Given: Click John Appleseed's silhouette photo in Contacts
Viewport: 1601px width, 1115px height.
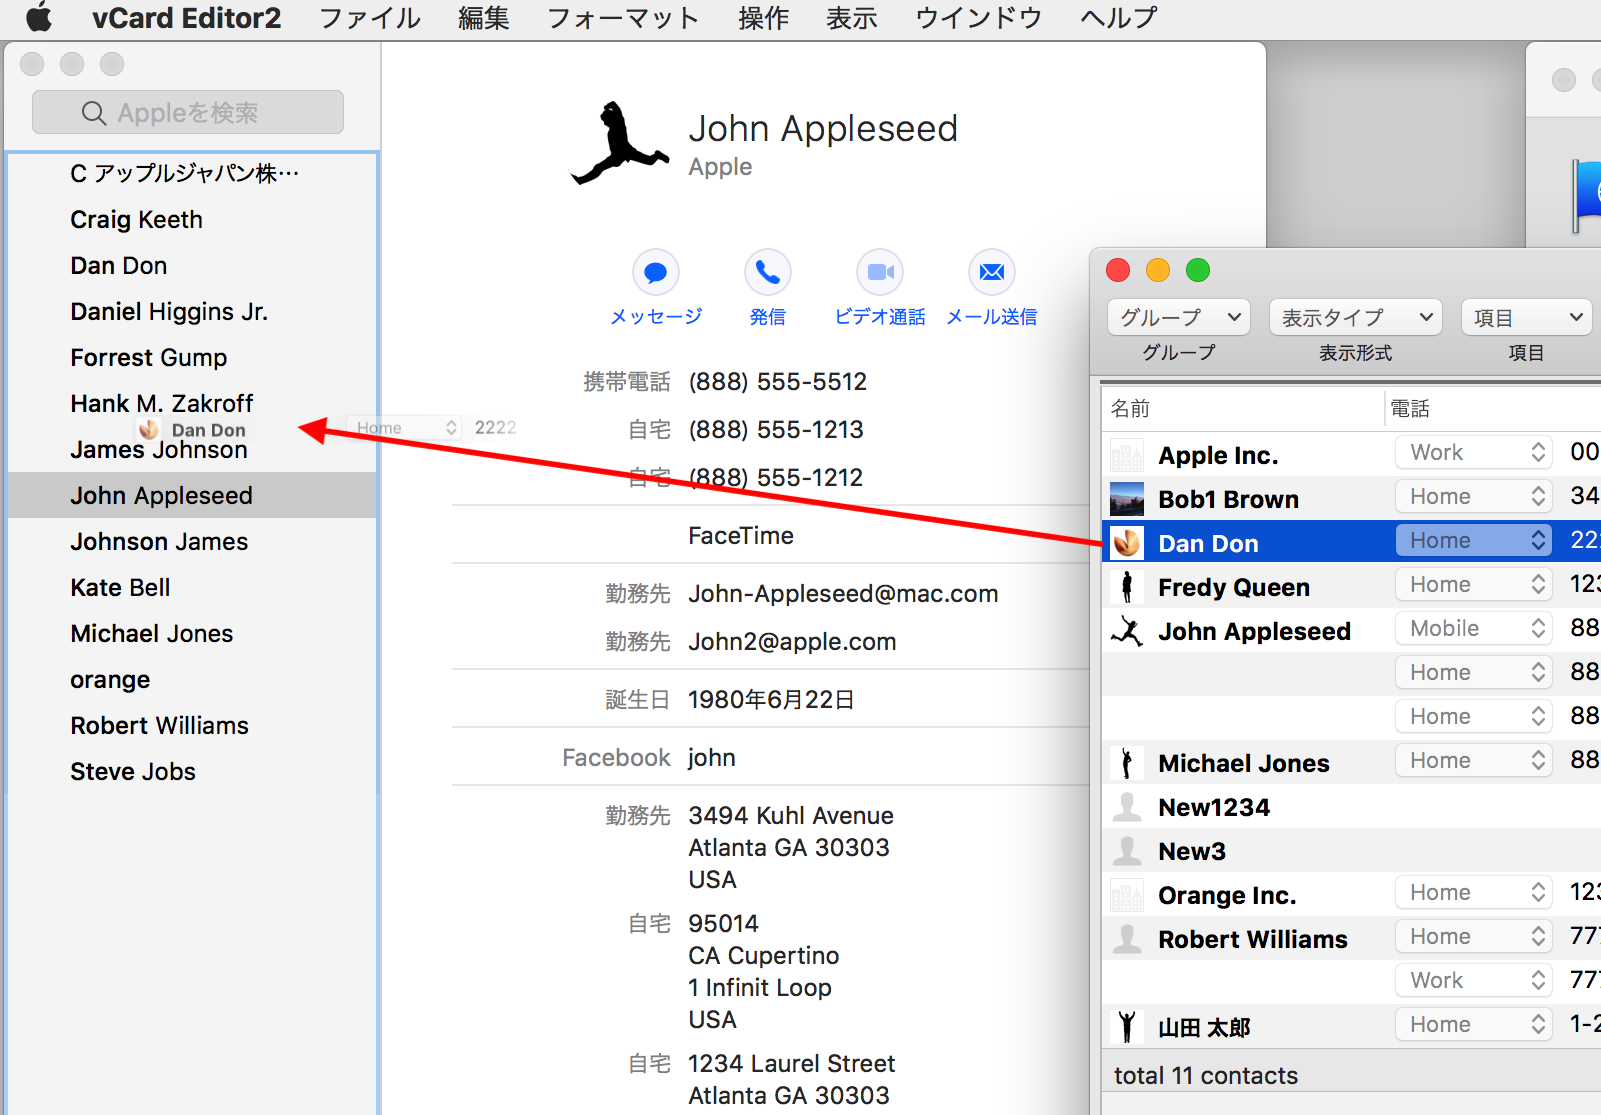Looking at the screenshot, I should pos(620,143).
